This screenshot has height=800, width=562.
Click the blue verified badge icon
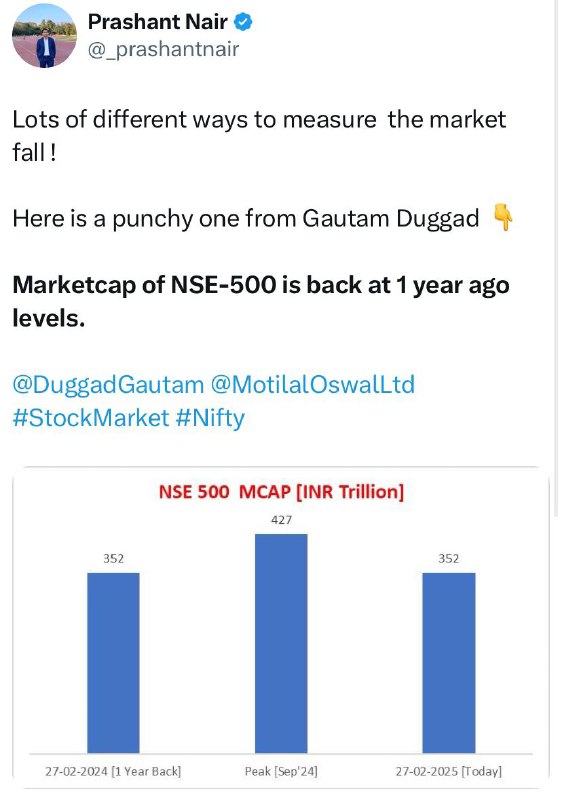tap(243, 22)
